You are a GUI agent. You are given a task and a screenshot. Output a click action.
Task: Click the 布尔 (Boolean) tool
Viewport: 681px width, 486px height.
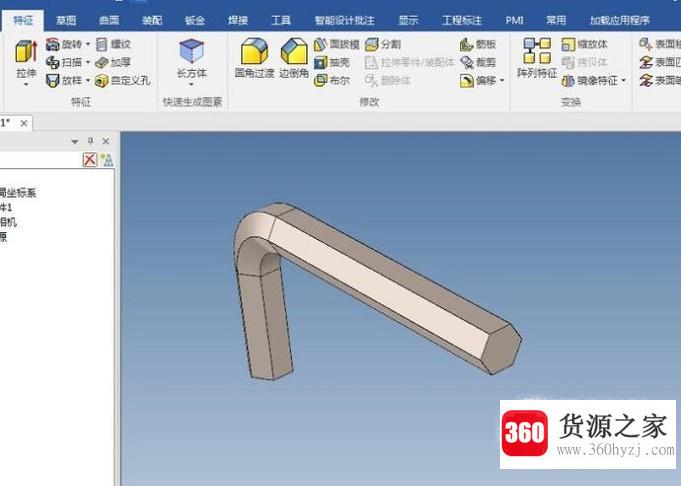[332, 80]
